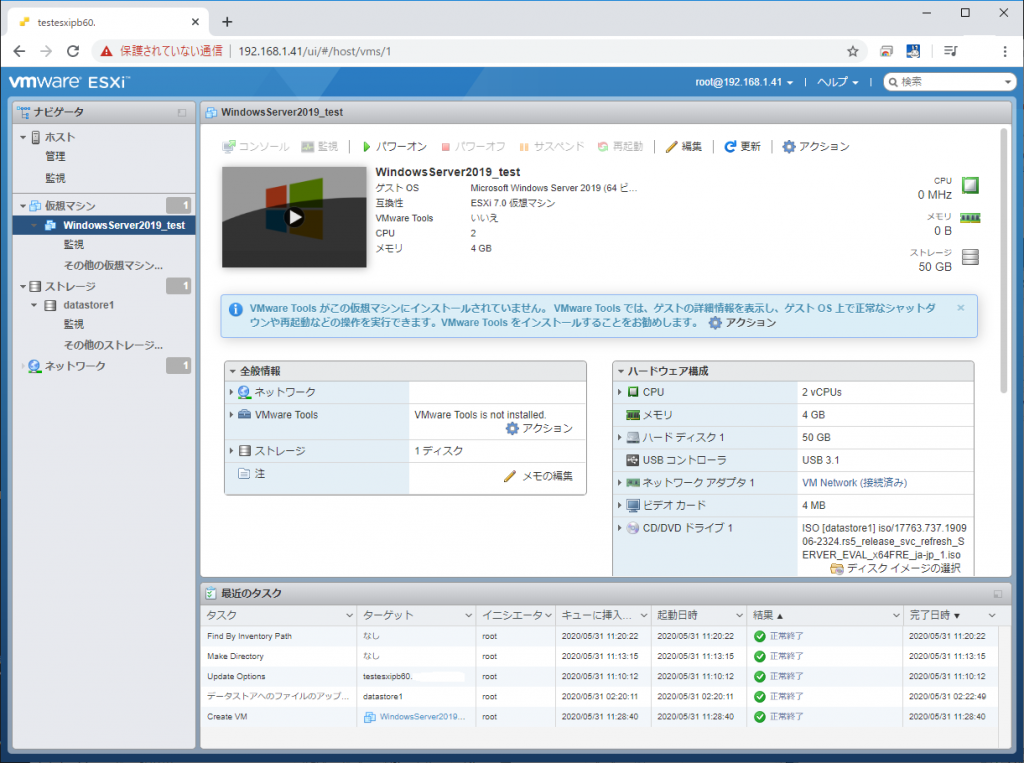Select Storage in navigator tree
The height and width of the screenshot is (763, 1024).
[70, 286]
